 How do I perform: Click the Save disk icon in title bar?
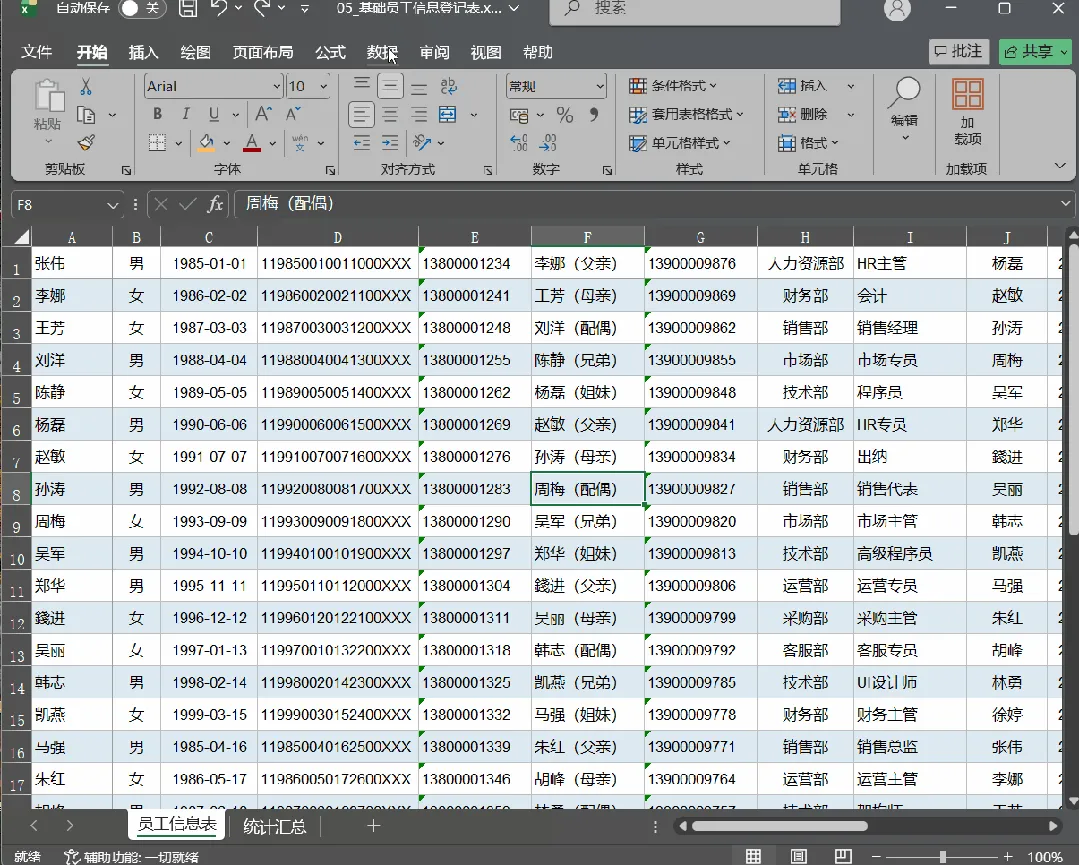coord(188,8)
